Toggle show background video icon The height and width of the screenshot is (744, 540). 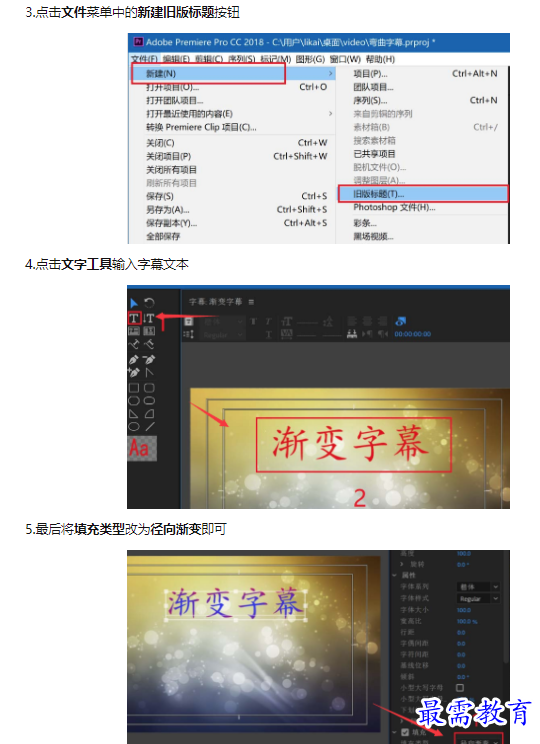400,321
